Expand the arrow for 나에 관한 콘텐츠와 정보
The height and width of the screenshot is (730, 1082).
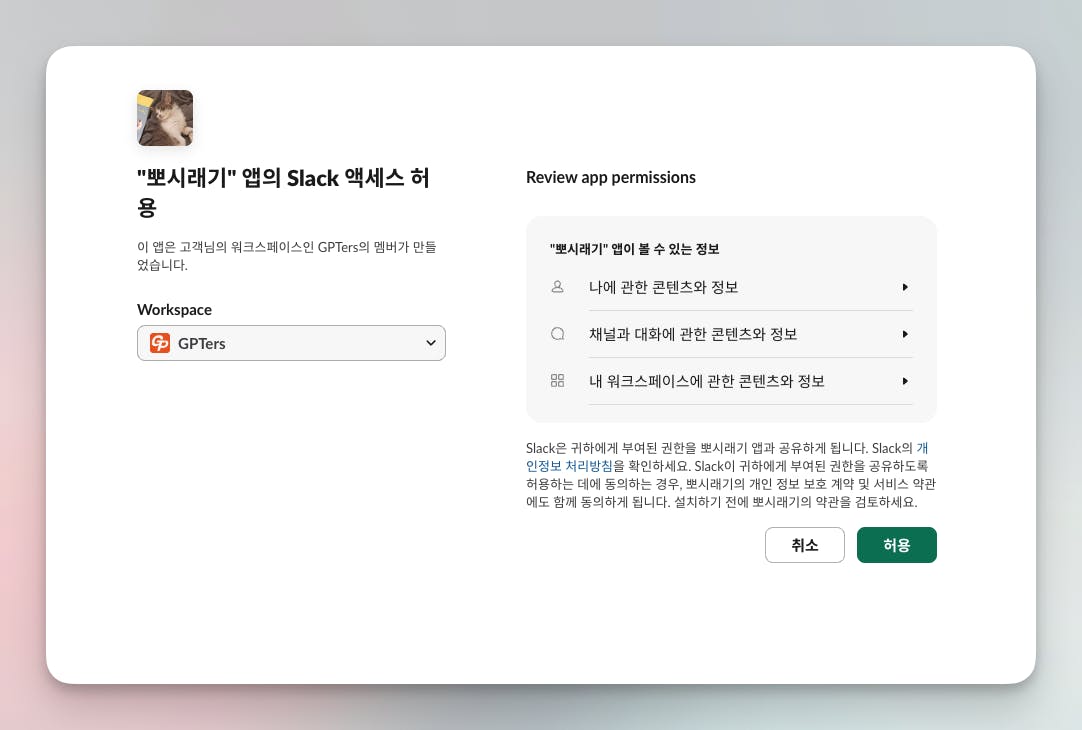click(x=905, y=287)
